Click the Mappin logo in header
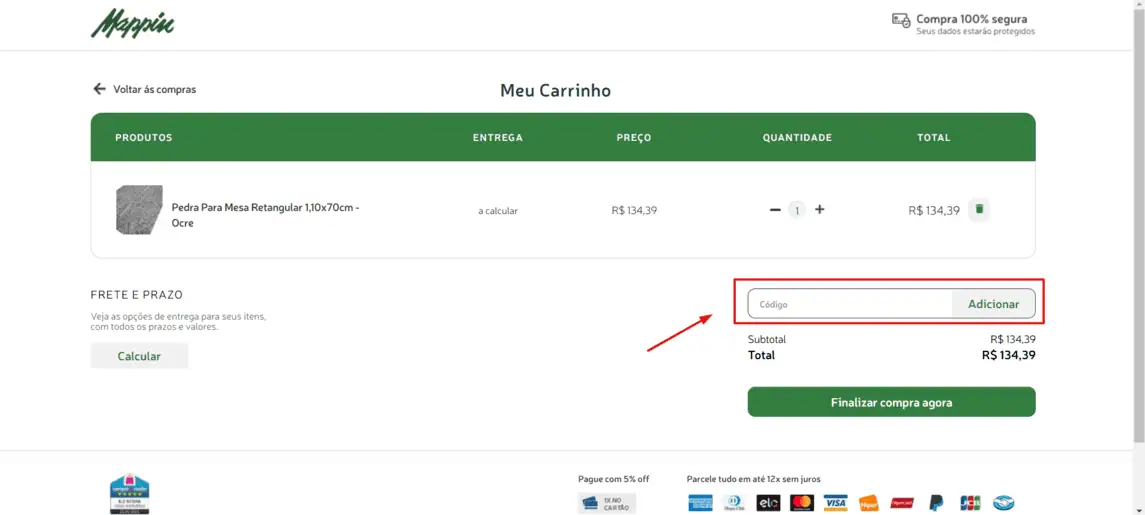This screenshot has height=515, width=1145. [x=133, y=23]
